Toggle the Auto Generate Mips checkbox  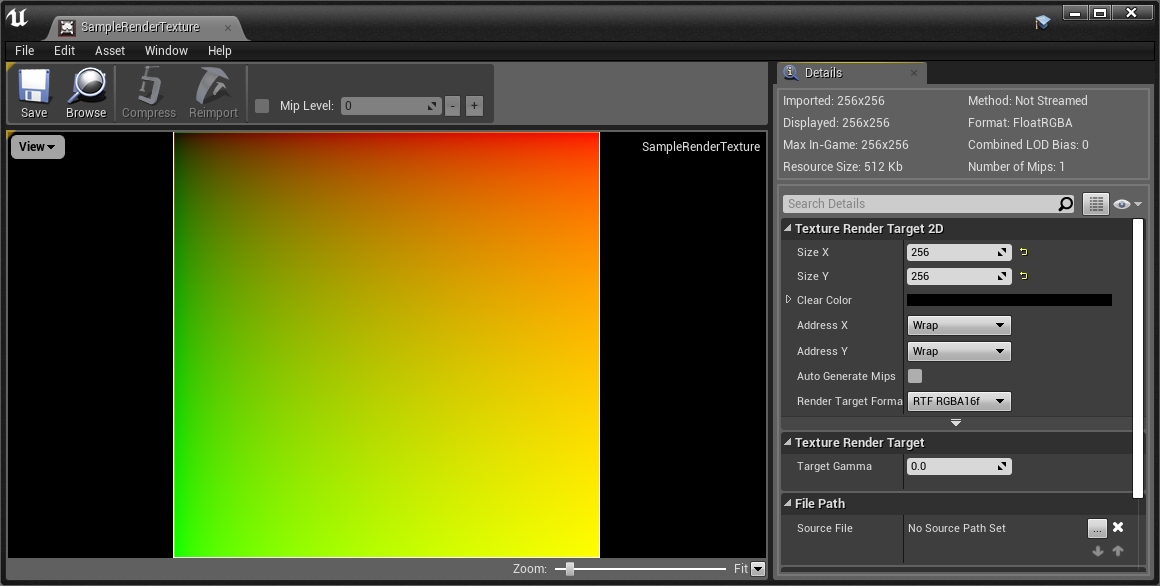pos(915,376)
